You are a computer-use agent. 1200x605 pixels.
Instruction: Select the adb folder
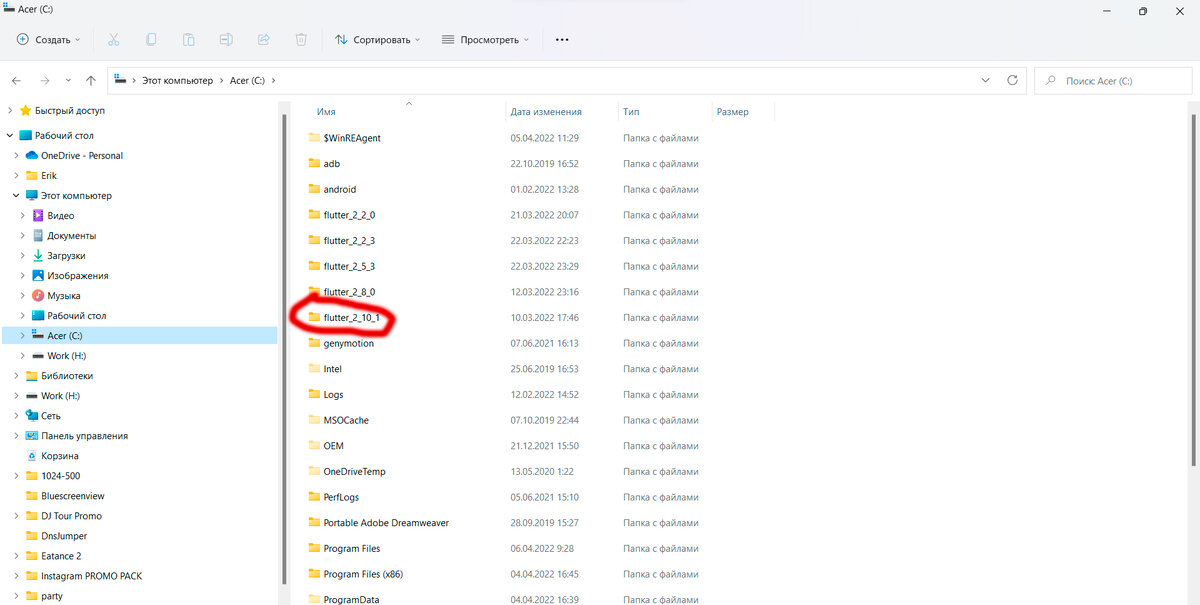pyautogui.click(x=332, y=164)
